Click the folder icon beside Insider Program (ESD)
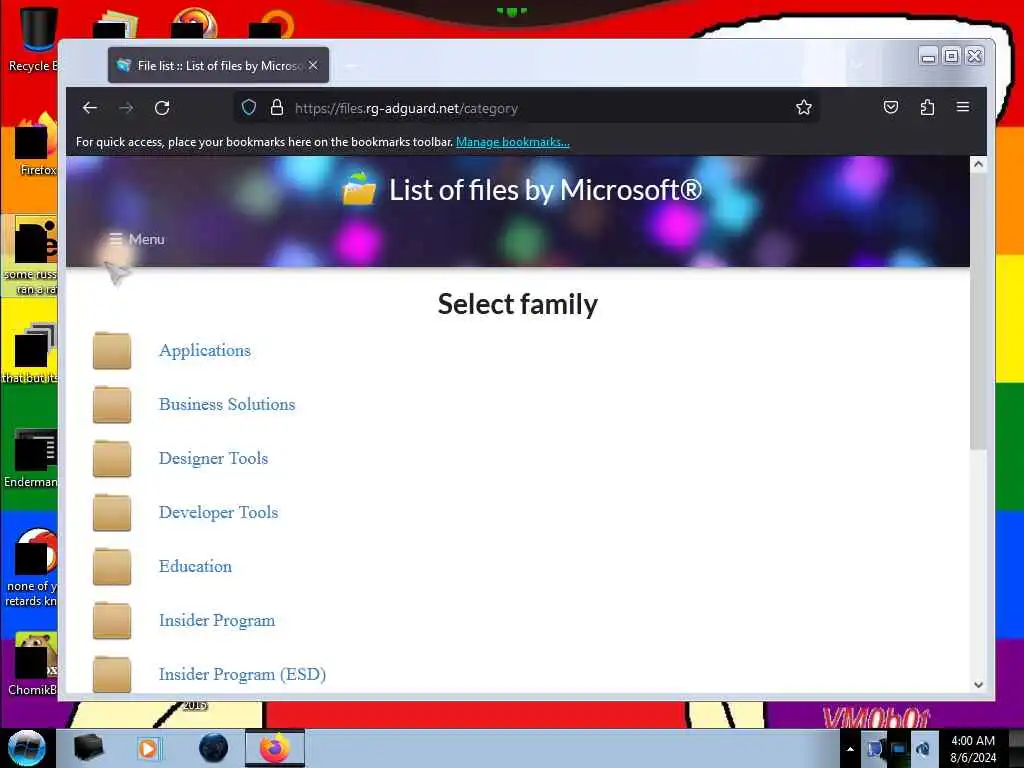The height and width of the screenshot is (768, 1024). point(112,674)
